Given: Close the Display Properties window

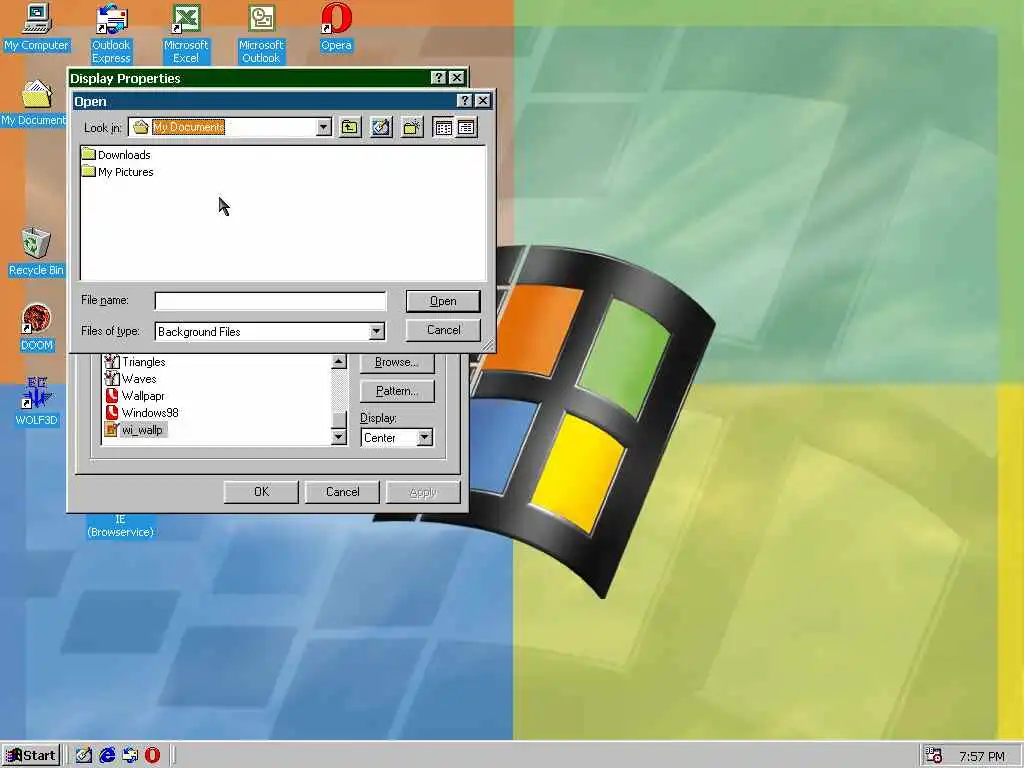Looking at the screenshot, I should 457,78.
